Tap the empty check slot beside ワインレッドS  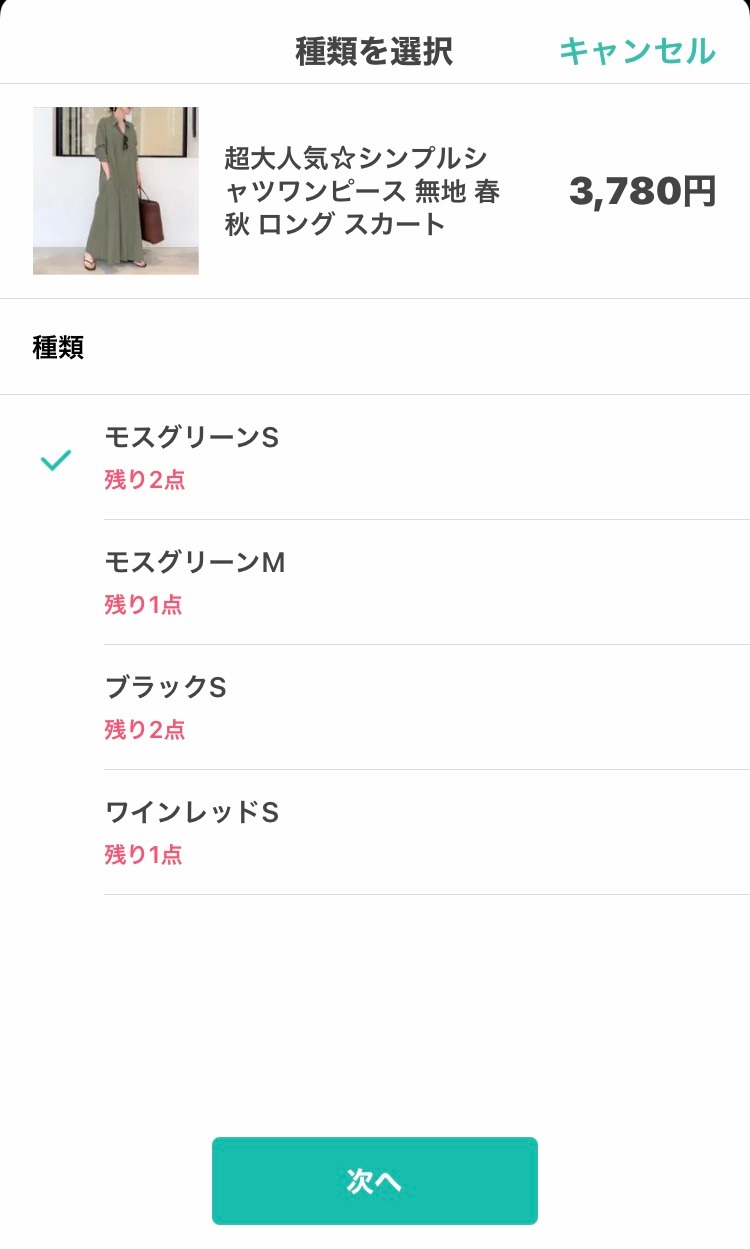[x=56, y=833]
